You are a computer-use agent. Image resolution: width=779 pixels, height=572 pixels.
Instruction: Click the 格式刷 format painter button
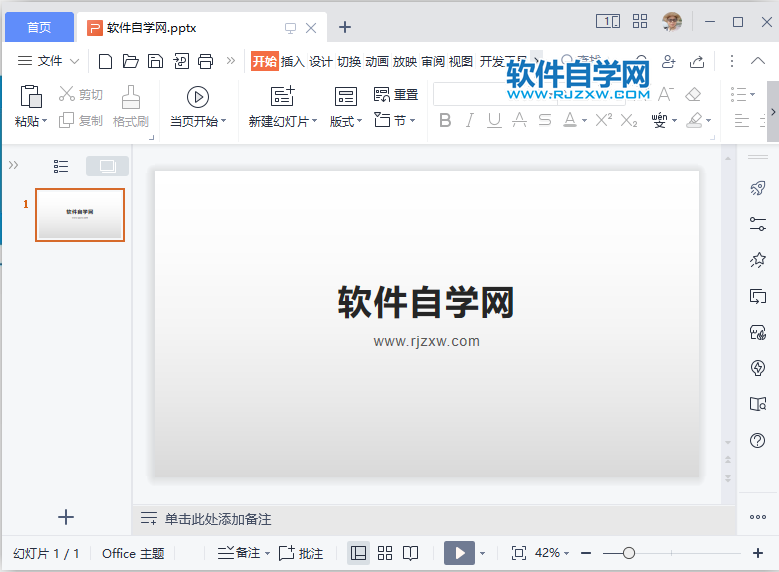coord(131,106)
